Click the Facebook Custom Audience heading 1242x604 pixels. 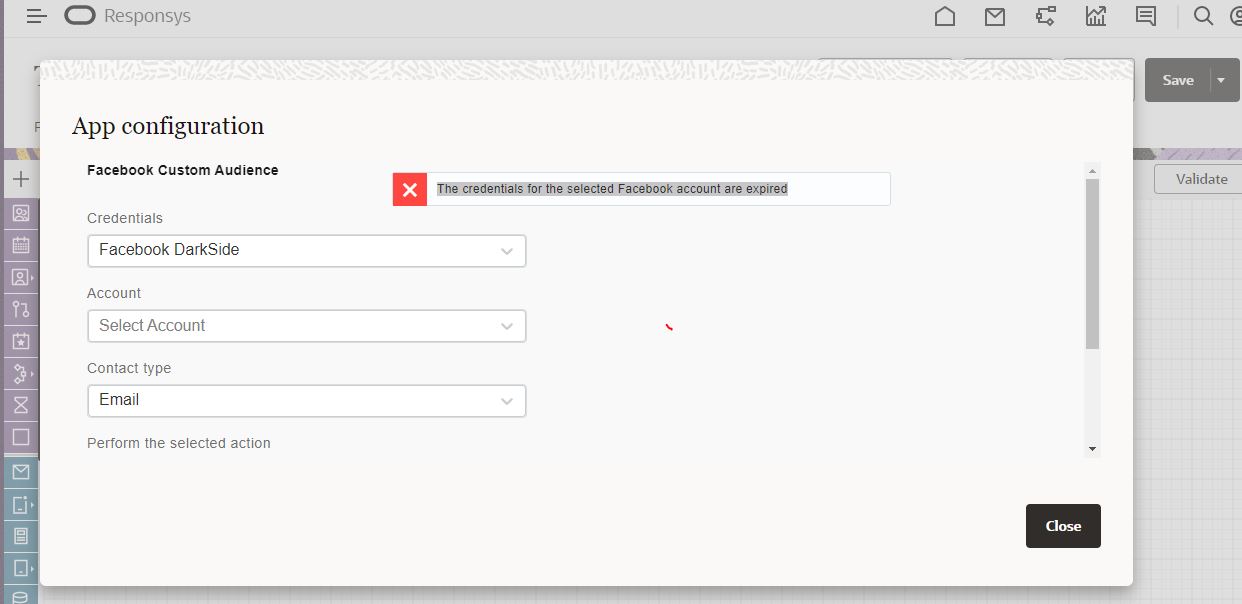[x=183, y=170]
